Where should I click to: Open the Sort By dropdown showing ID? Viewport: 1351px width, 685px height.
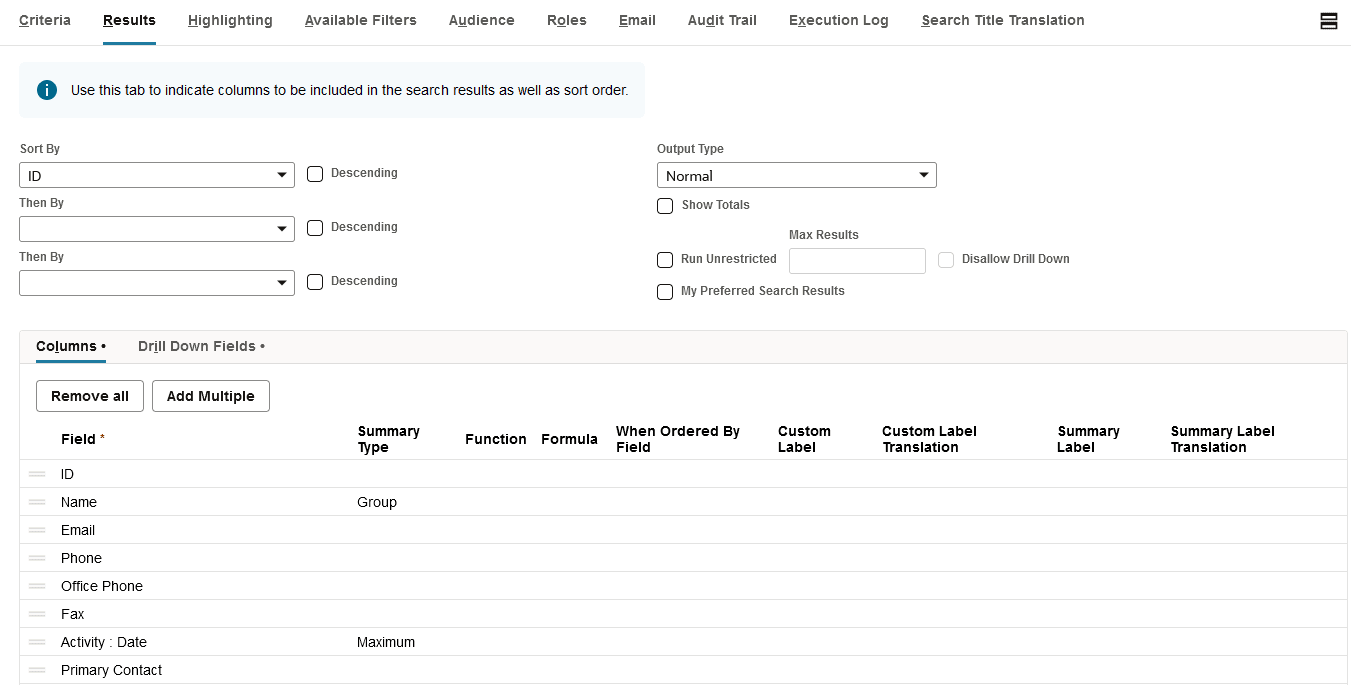(x=156, y=173)
